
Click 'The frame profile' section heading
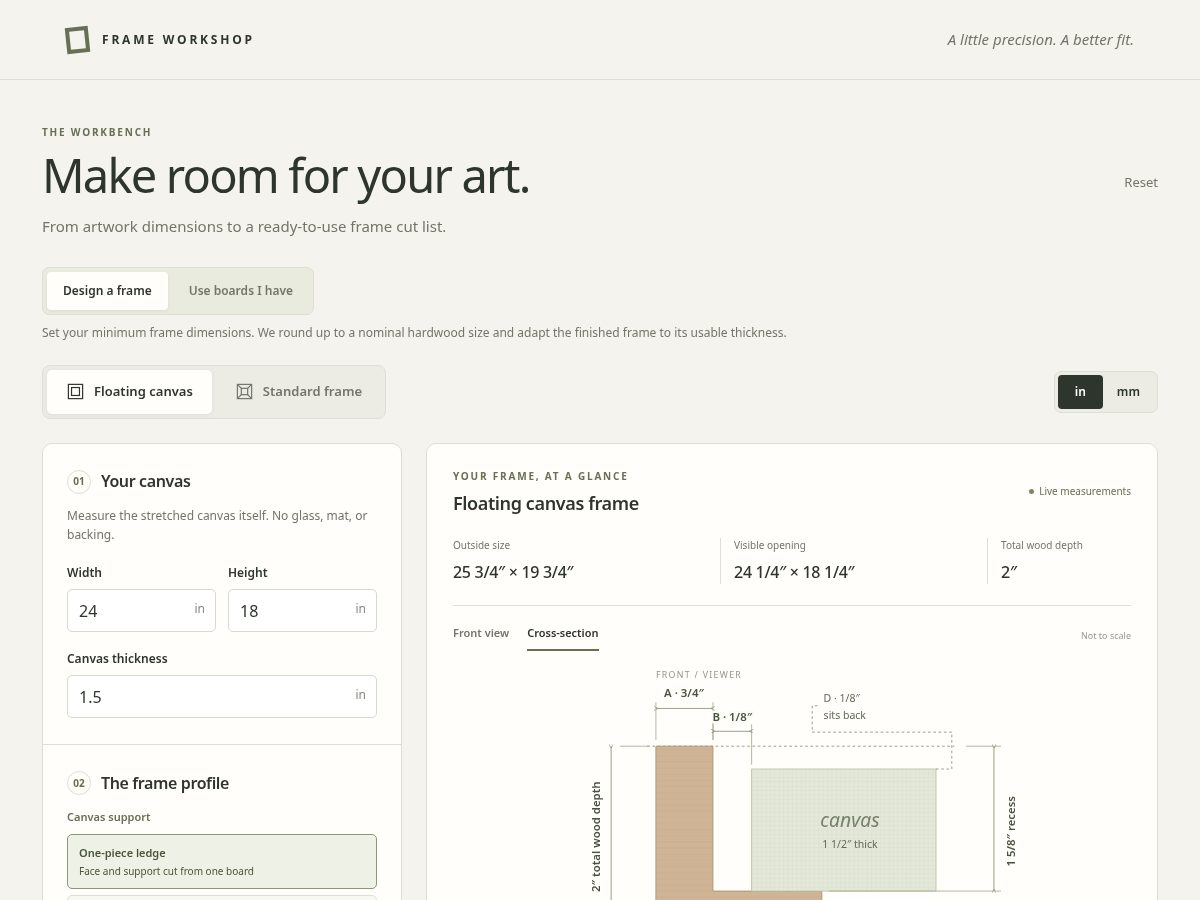pos(165,783)
